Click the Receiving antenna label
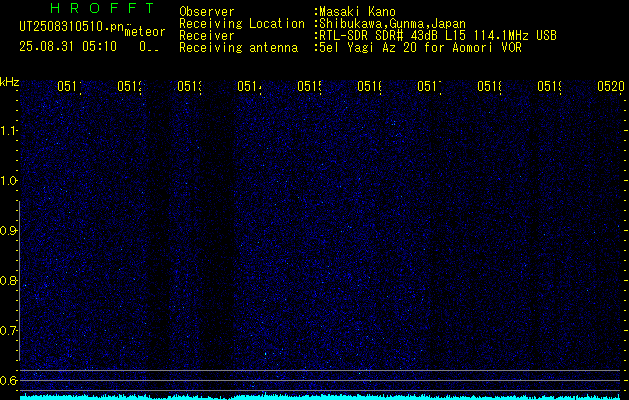Screen dimensions: 629x400 [238, 48]
